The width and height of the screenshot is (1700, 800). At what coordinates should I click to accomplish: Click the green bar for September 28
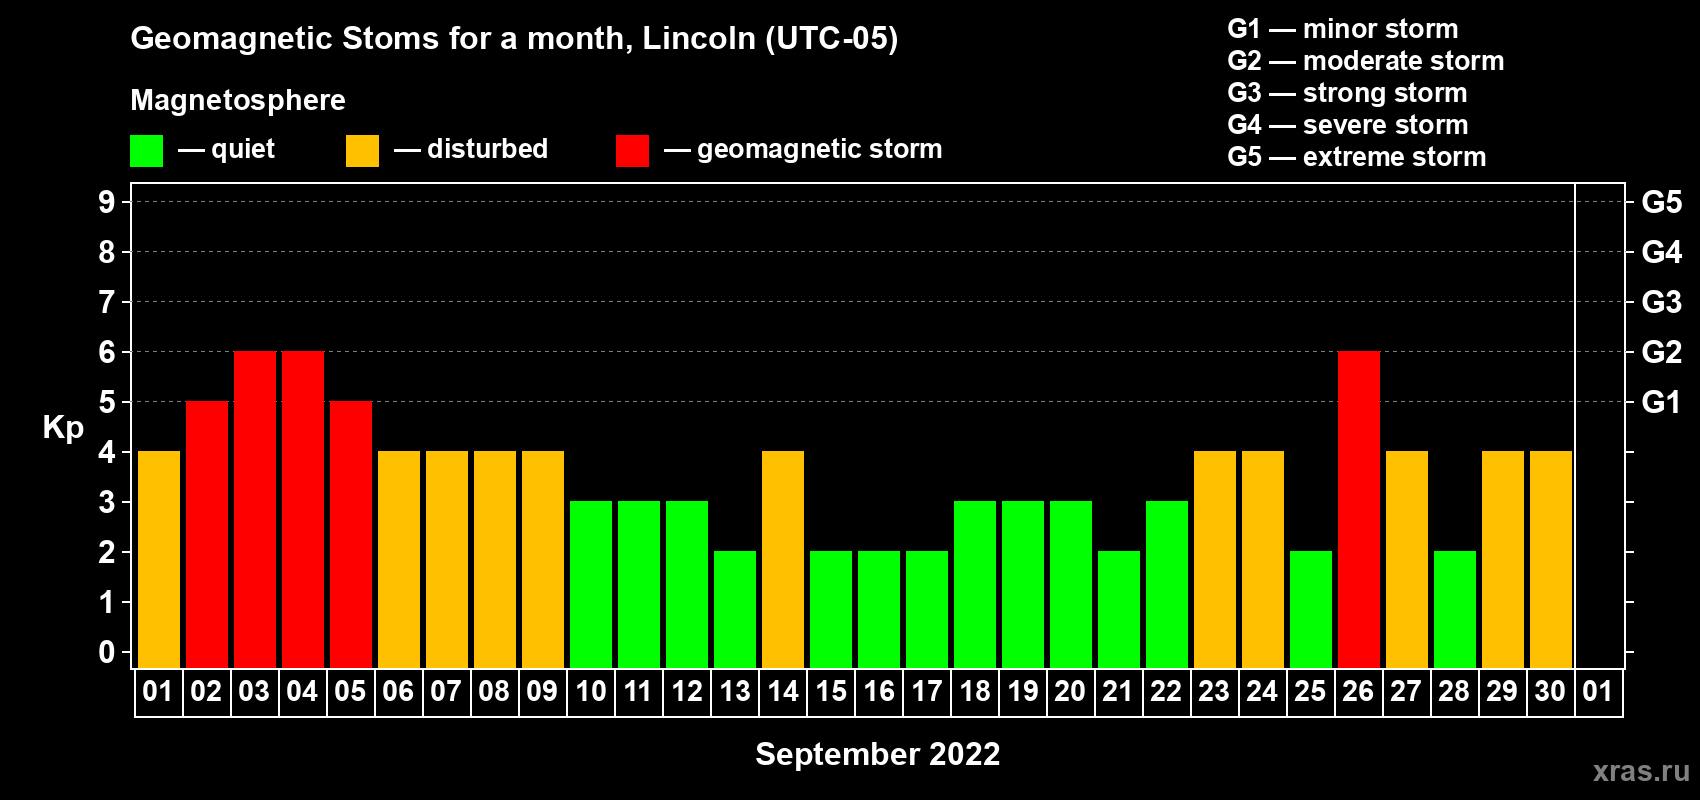[1454, 609]
